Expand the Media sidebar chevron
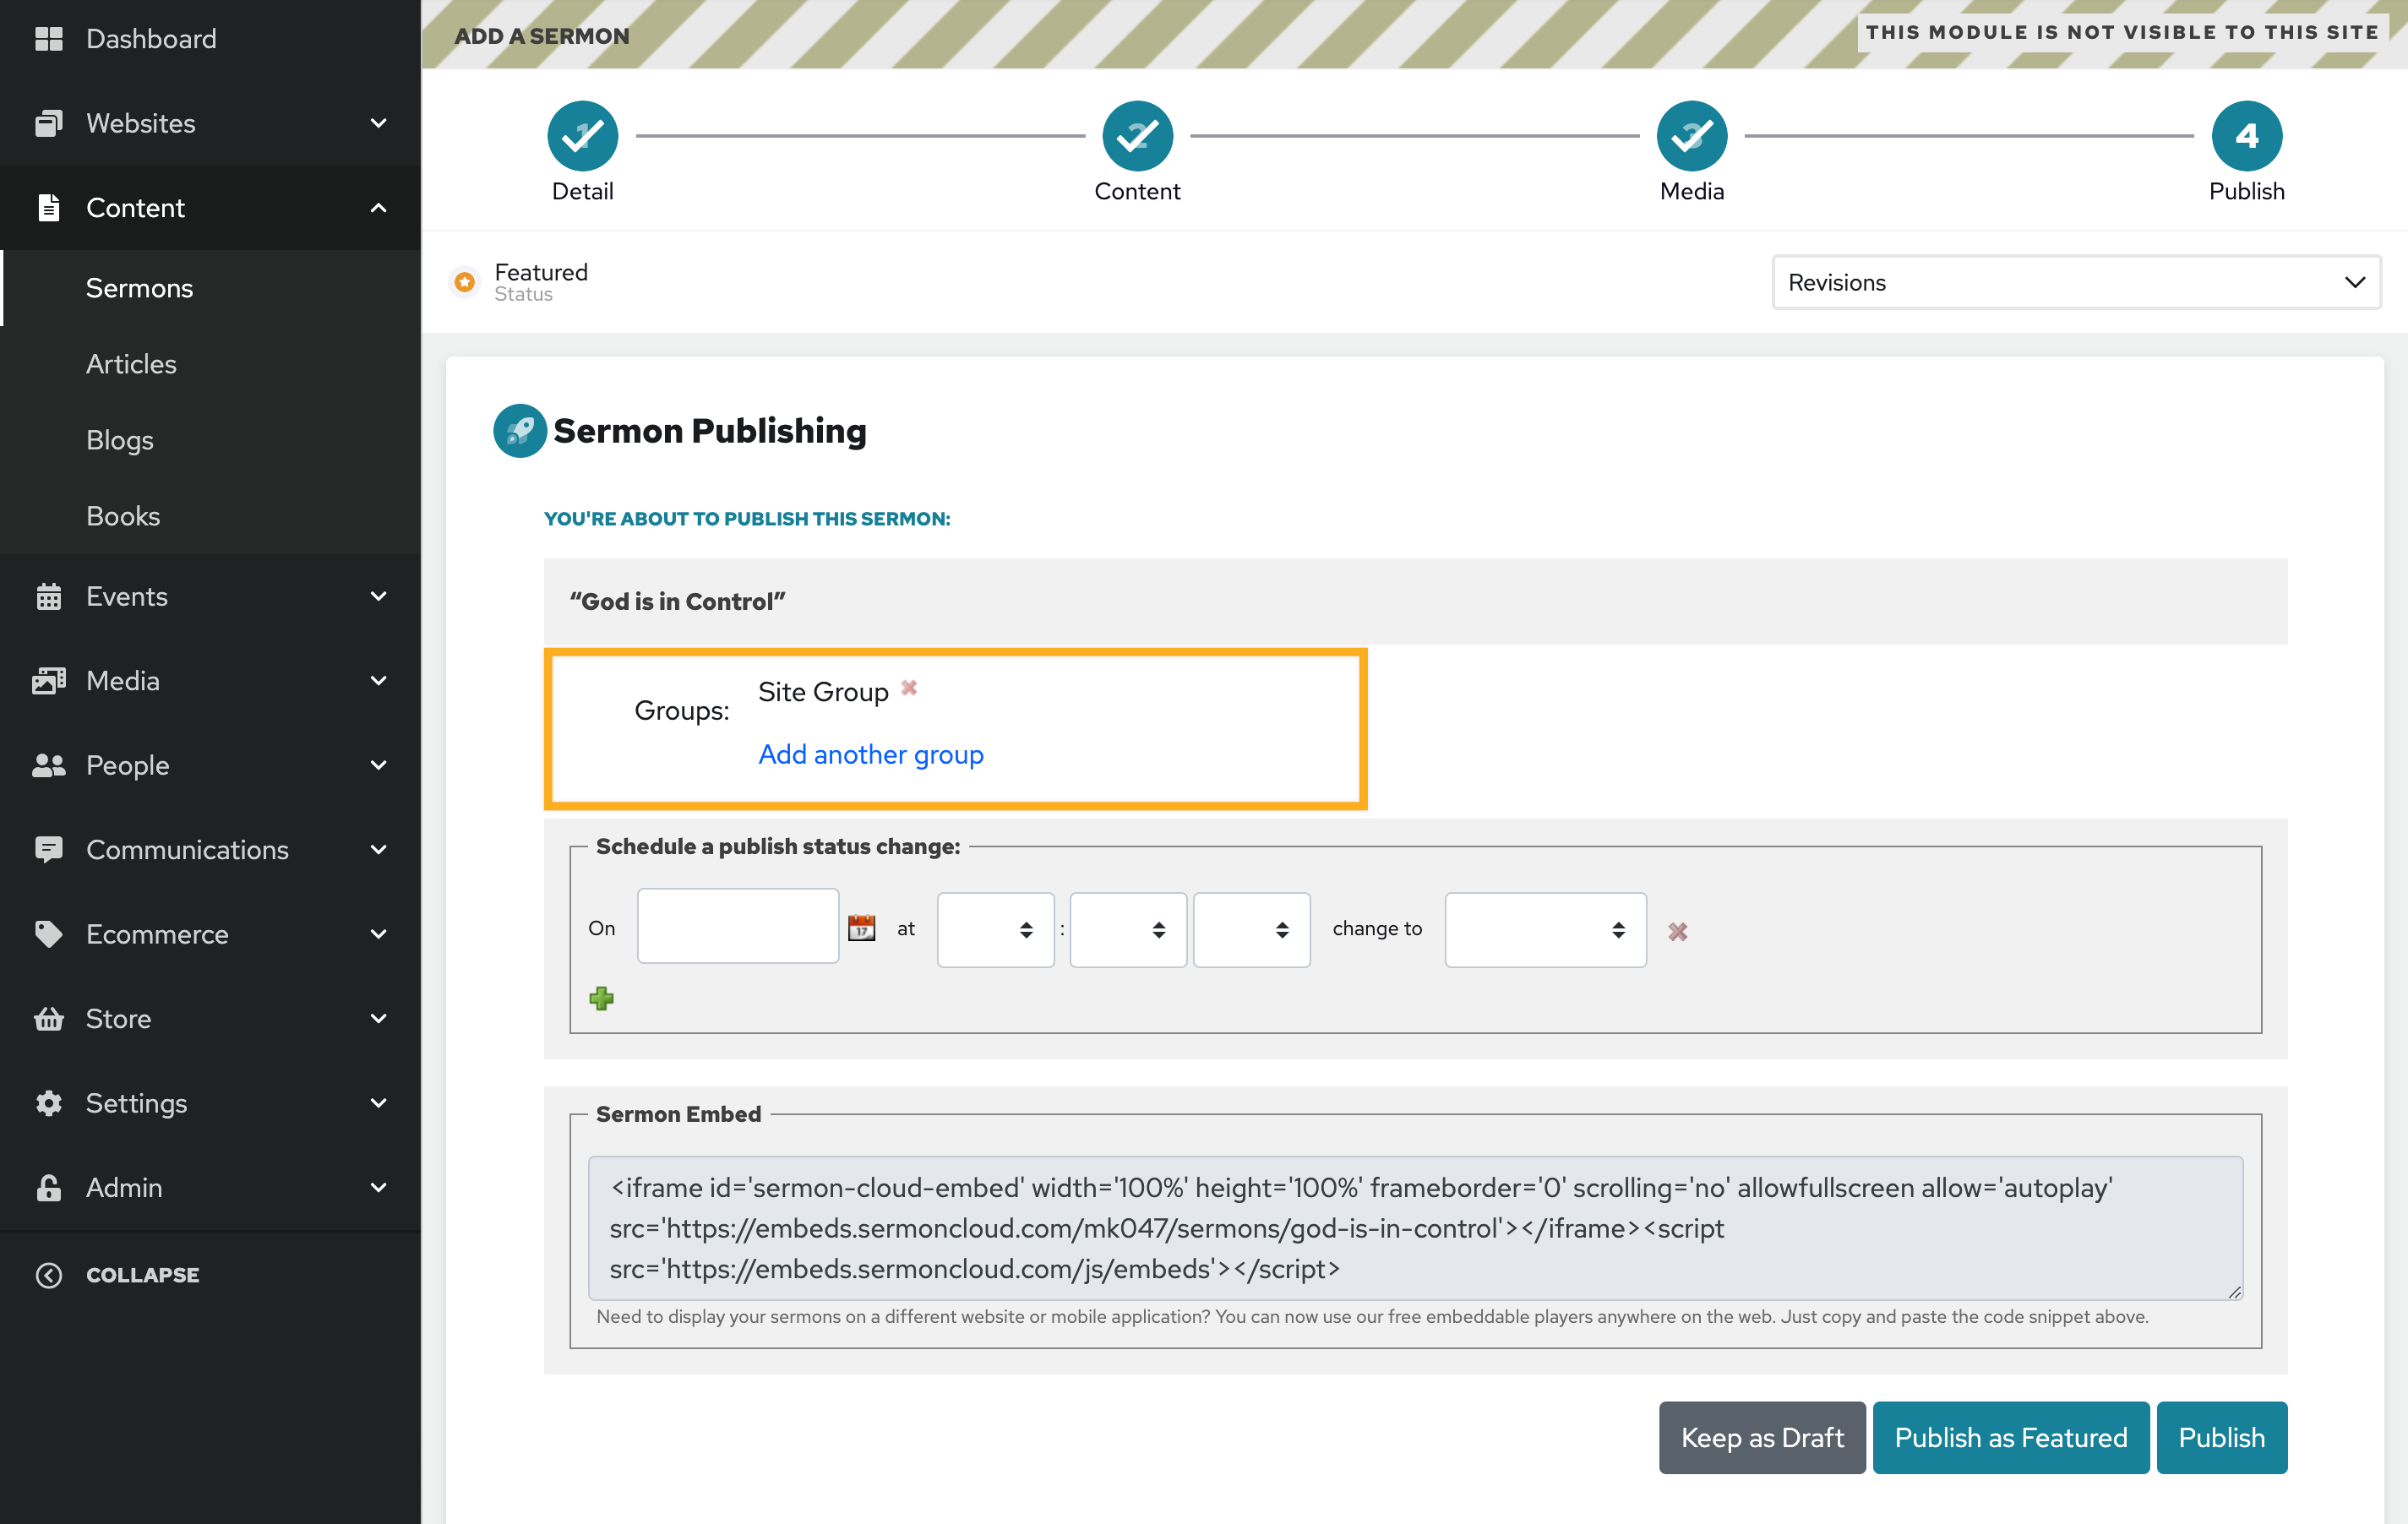Viewport: 2408px width, 1524px height. (x=379, y=680)
